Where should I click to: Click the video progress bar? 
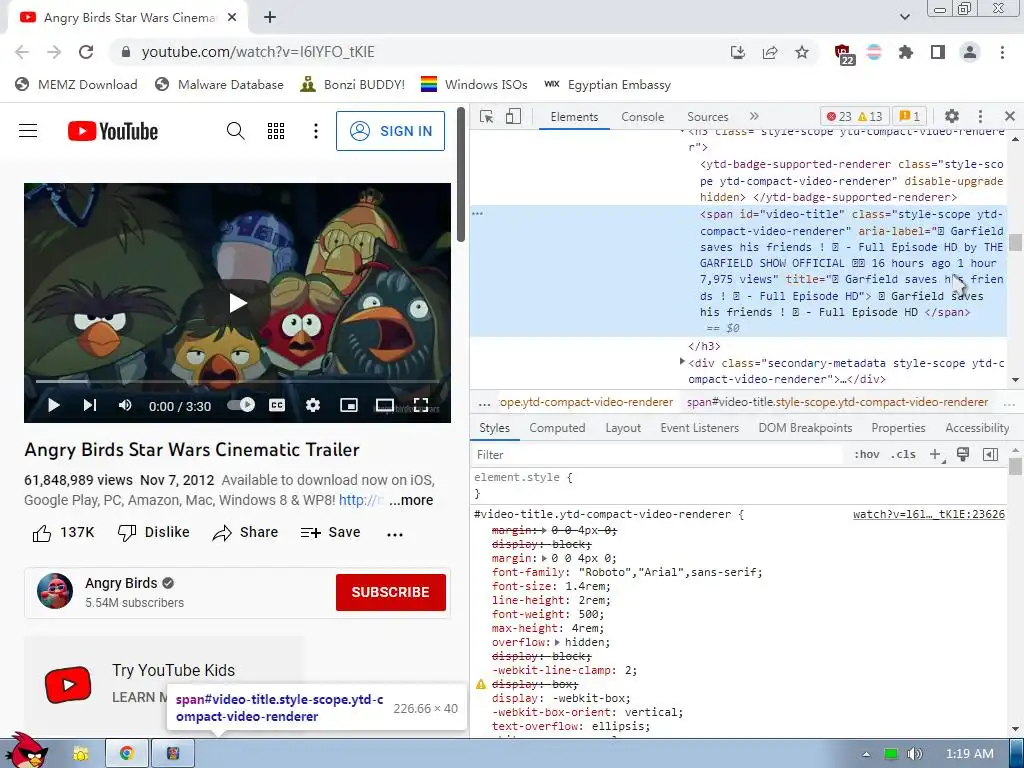point(237,381)
